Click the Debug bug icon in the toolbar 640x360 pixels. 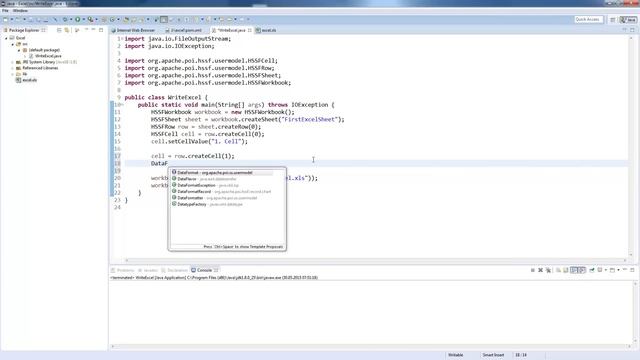[x=65, y=19]
